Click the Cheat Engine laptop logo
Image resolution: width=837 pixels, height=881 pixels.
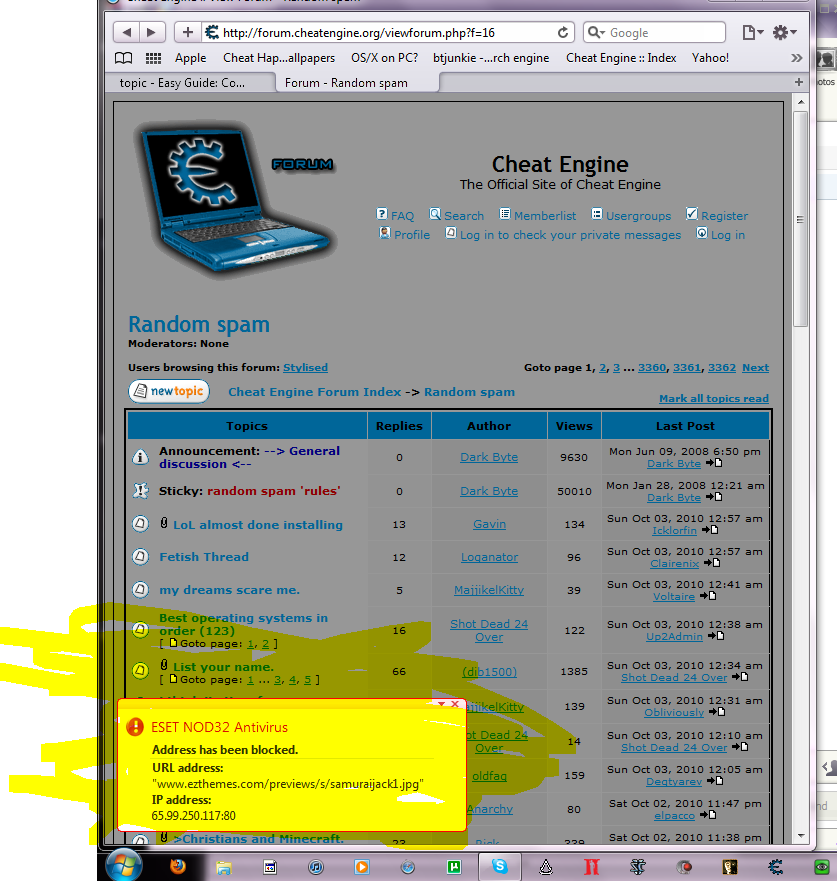click(234, 199)
